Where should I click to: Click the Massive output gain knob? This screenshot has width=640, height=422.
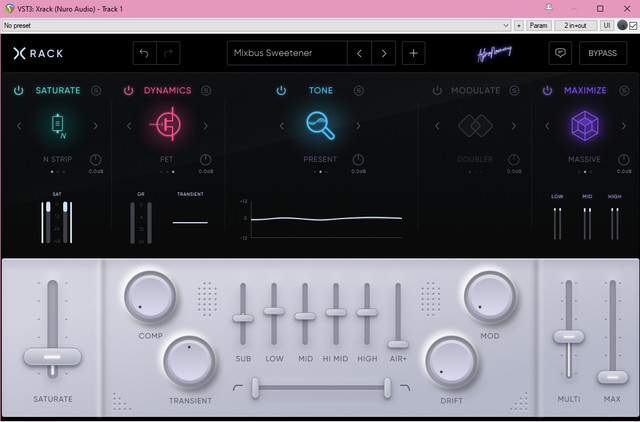623,160
